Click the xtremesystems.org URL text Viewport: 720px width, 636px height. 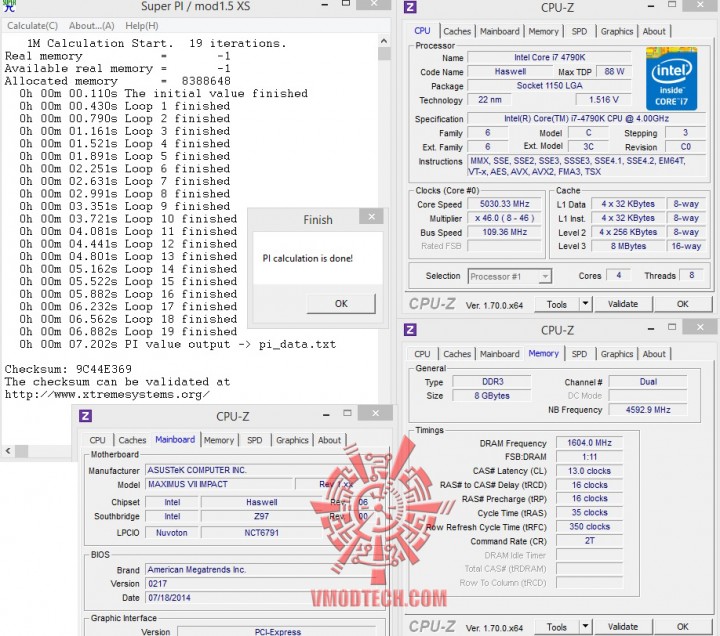[107, 394]
